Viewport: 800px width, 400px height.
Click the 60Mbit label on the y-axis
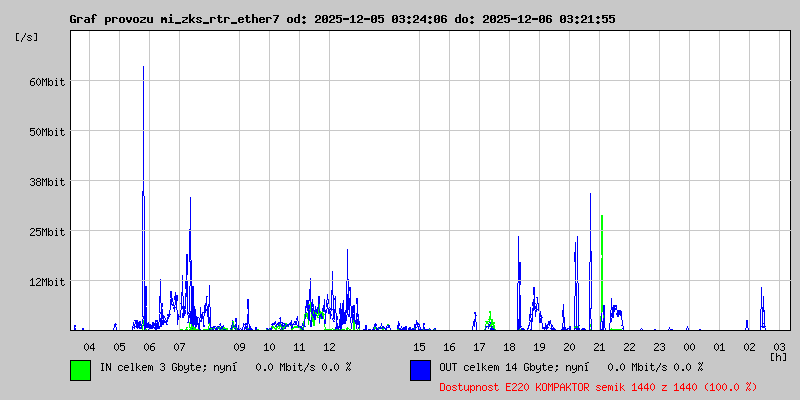pyautogui.click(x=47, y=82)
